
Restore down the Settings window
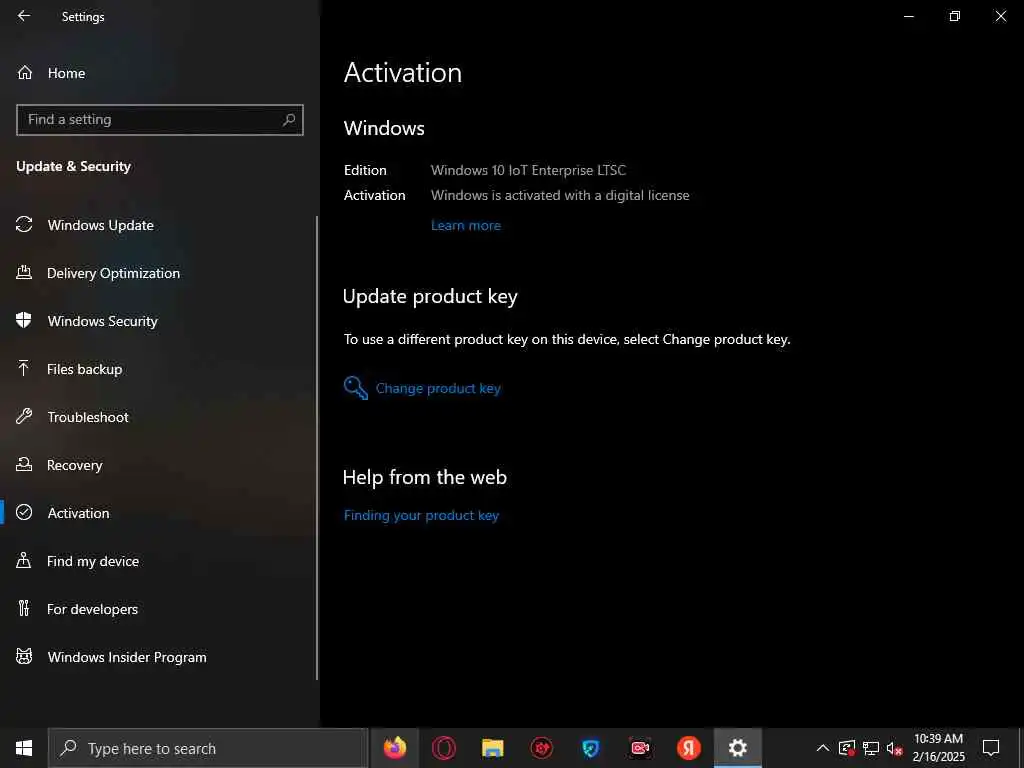point(955,16)
